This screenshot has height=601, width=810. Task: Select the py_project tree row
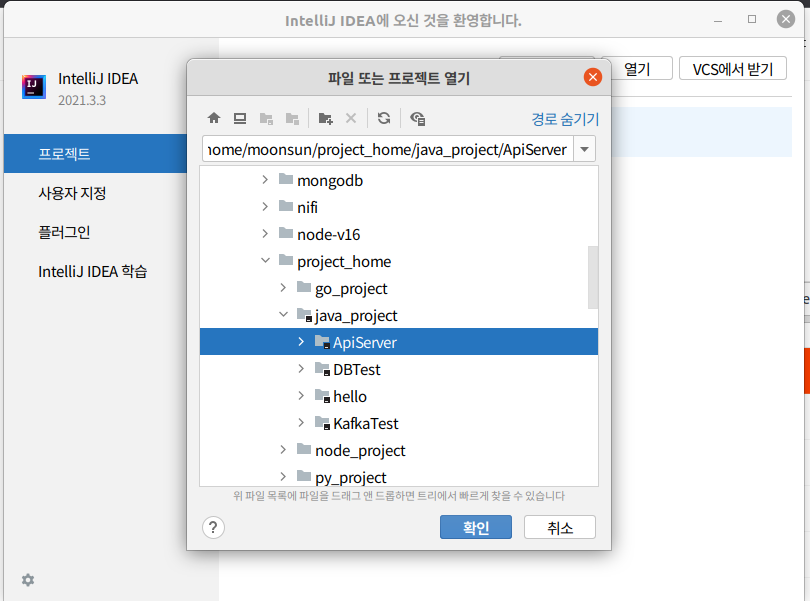pos(399,476)
